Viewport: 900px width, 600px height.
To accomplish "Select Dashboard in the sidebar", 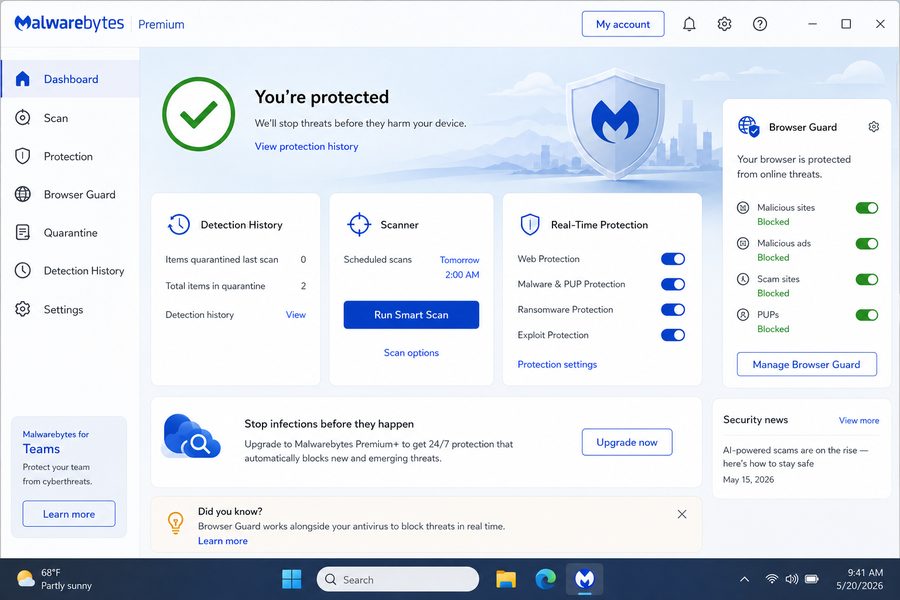I will coord(70,79).
